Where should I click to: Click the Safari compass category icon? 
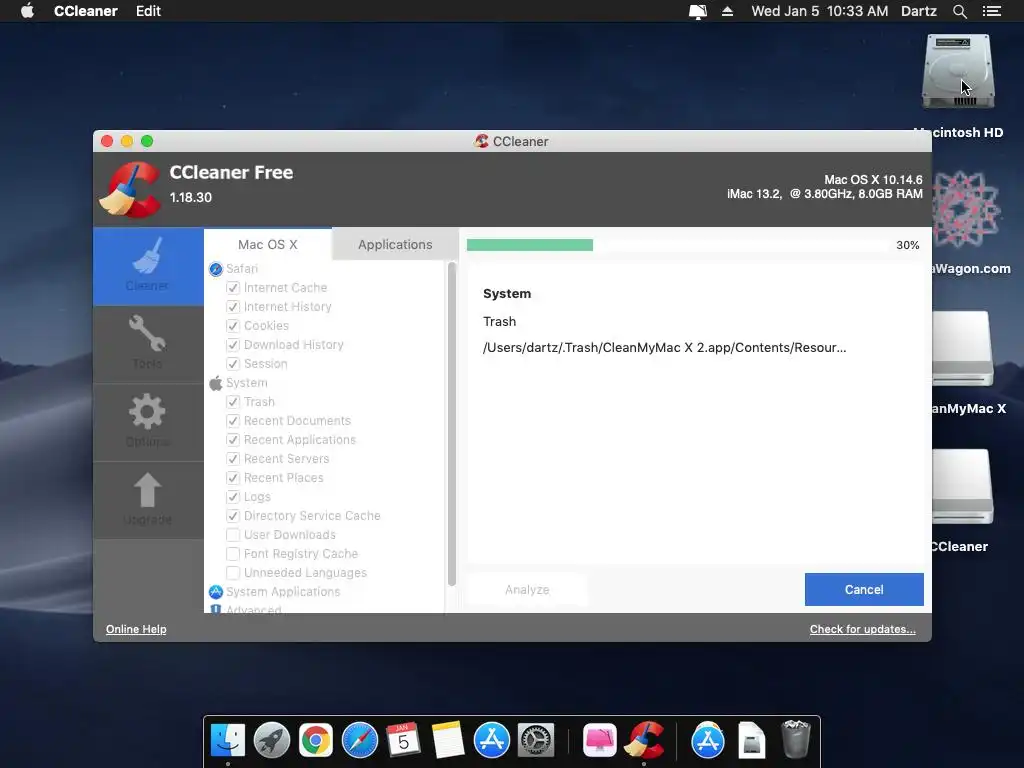coord(216,269)
